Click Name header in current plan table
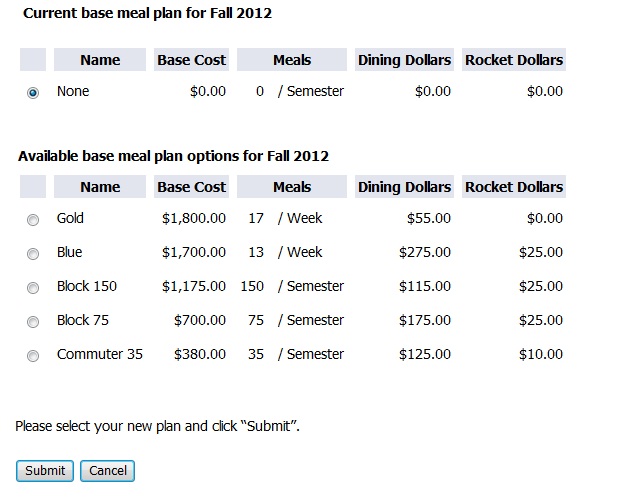The height and width of the screenshot is (497, 630). pyautogui.click(x=100, y=60)
